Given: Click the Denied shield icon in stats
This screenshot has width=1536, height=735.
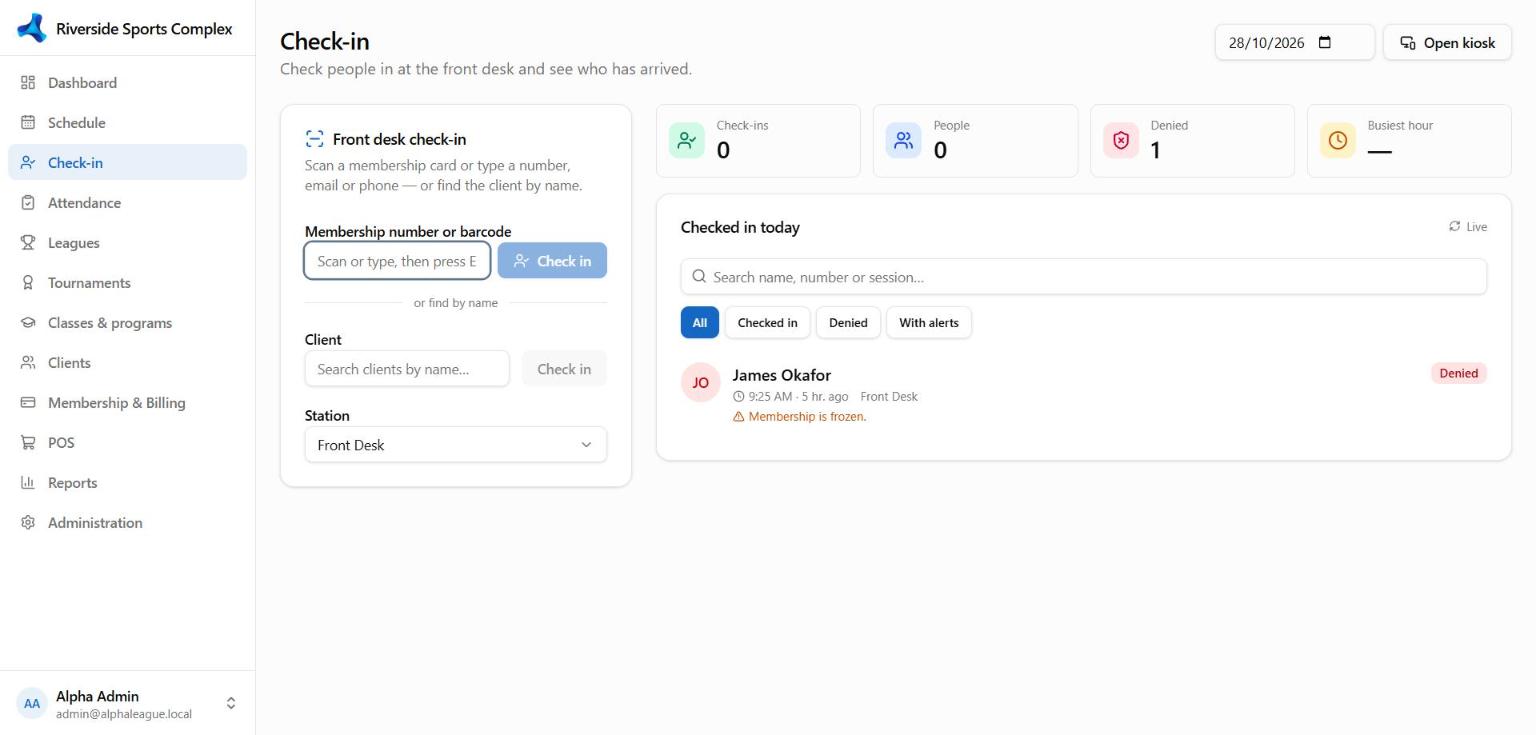Looking at the screenshot, I should click(x=1121, y=141).
